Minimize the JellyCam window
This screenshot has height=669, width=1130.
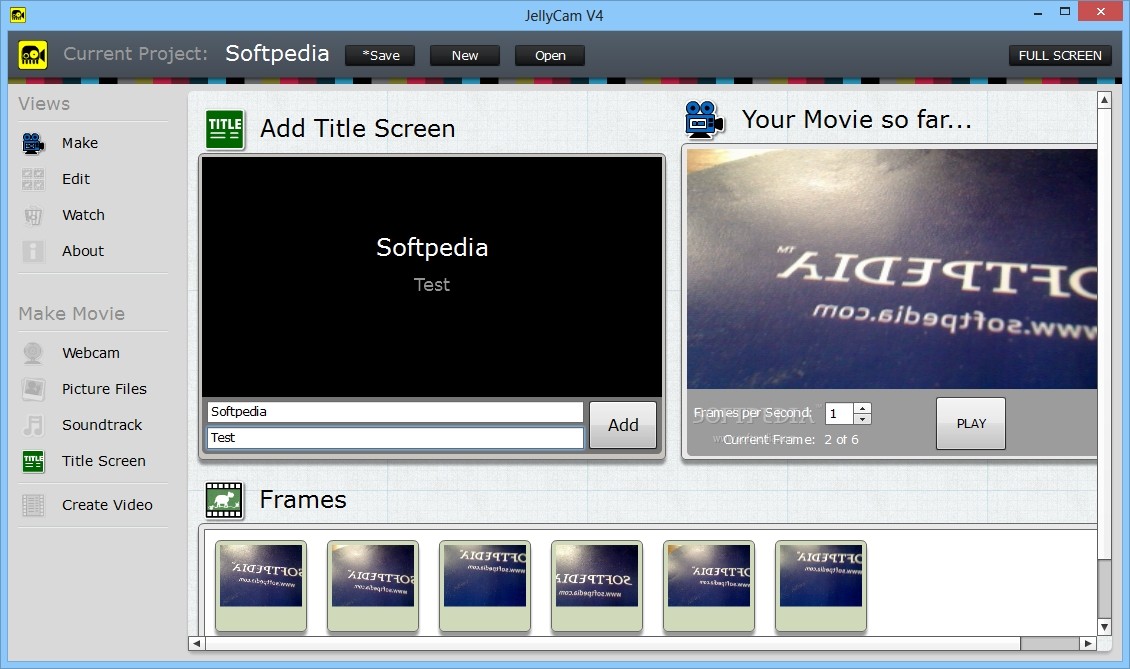(1038, 12)
